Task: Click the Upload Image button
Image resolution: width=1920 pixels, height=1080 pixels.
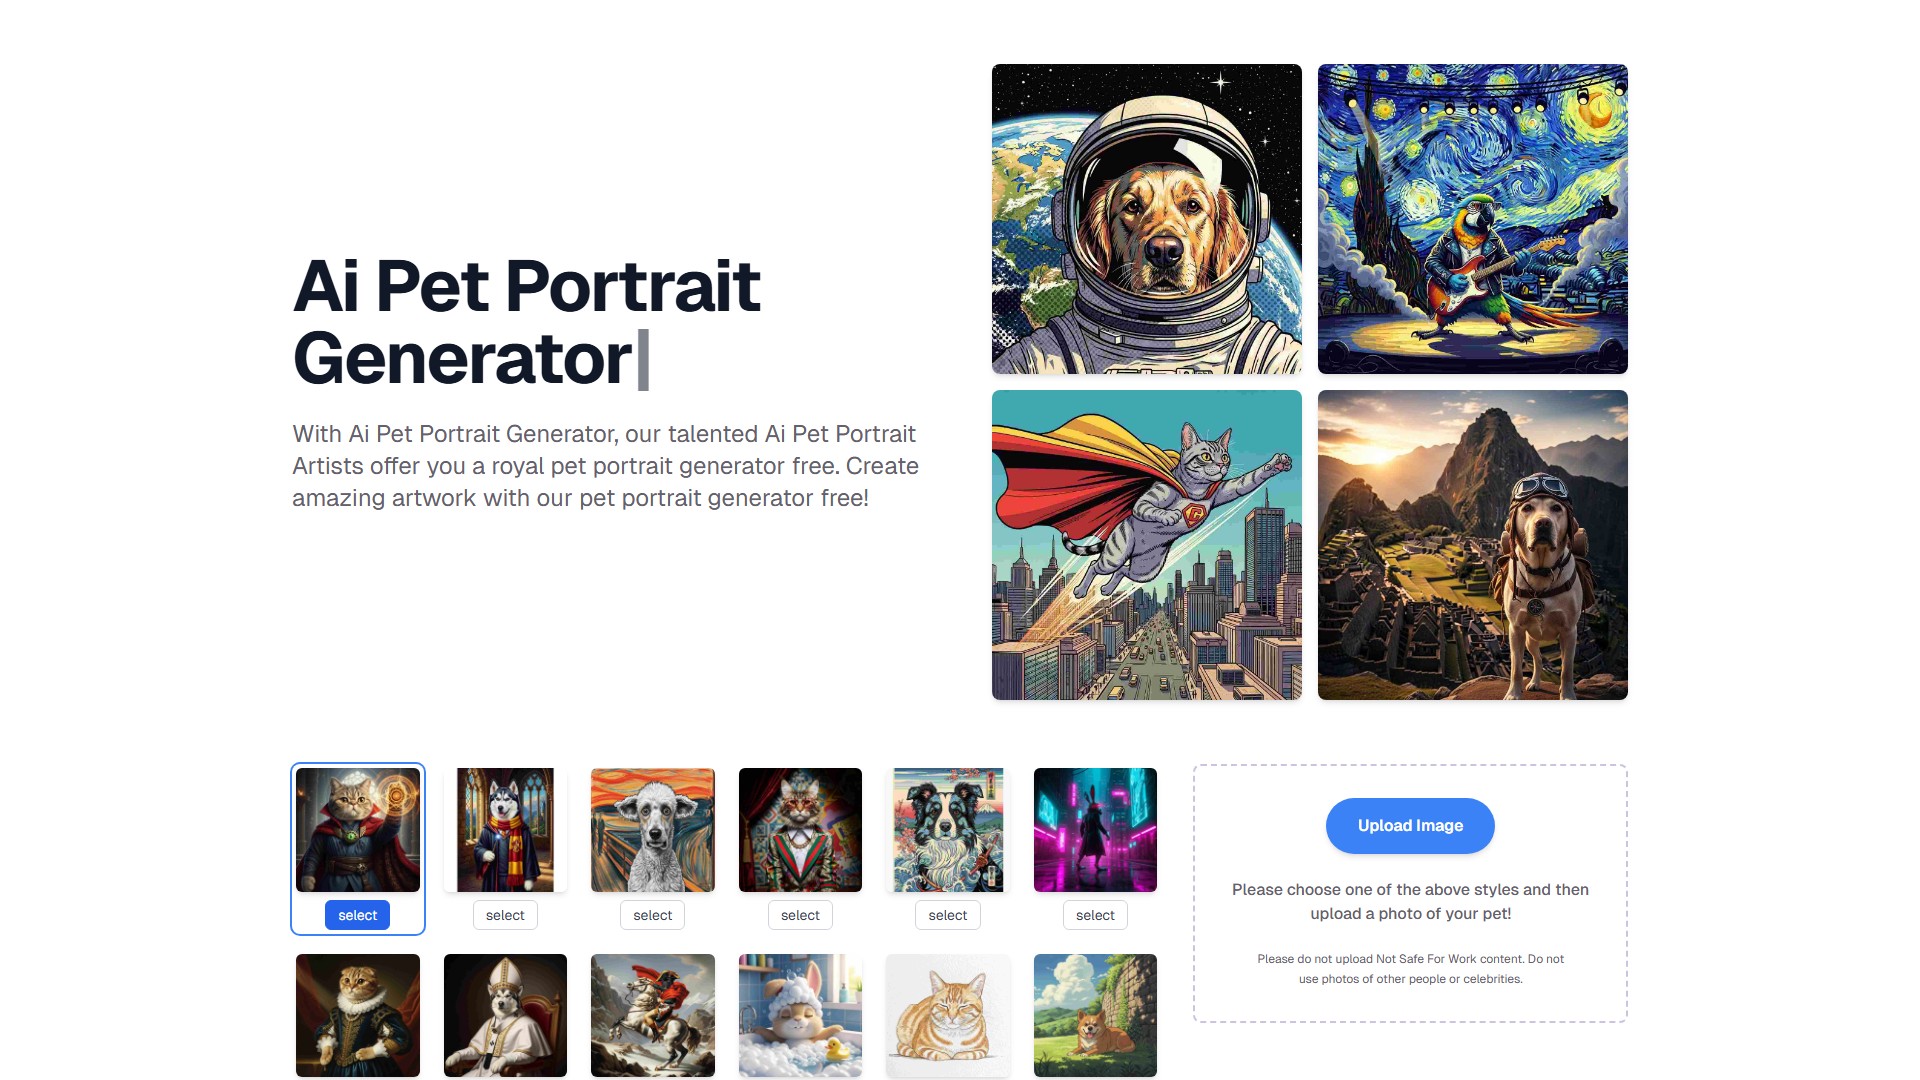Action: tap(1410, 826)
